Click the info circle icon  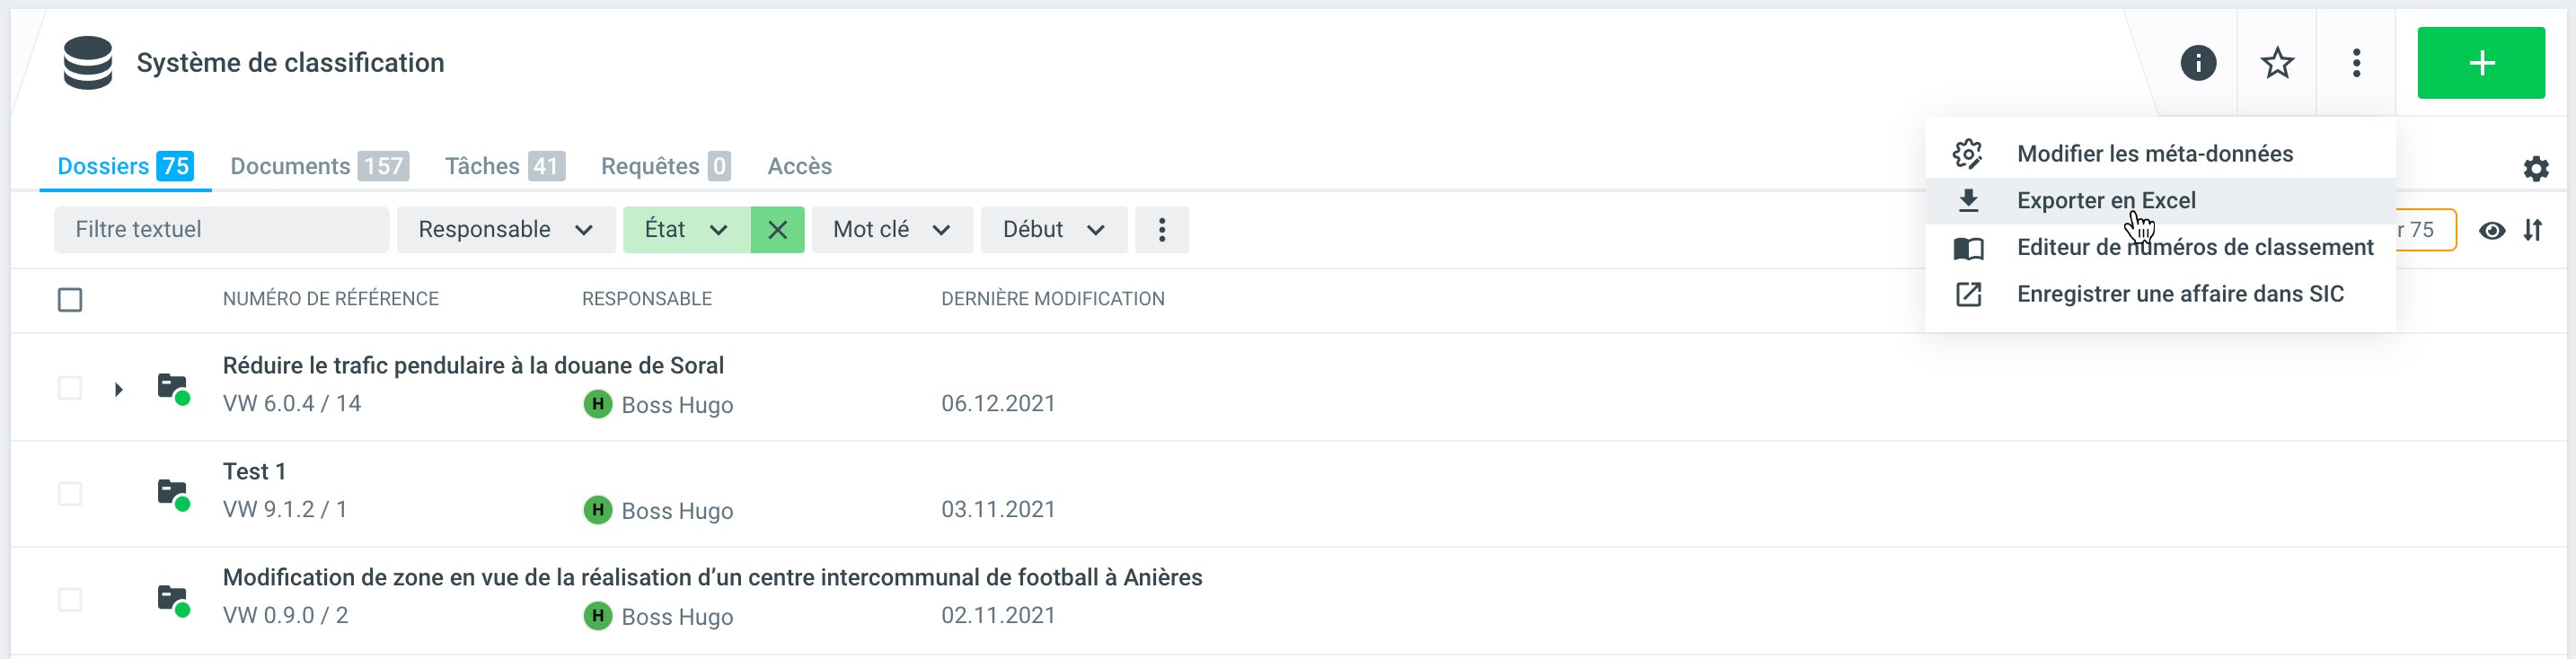(2197, 63)
